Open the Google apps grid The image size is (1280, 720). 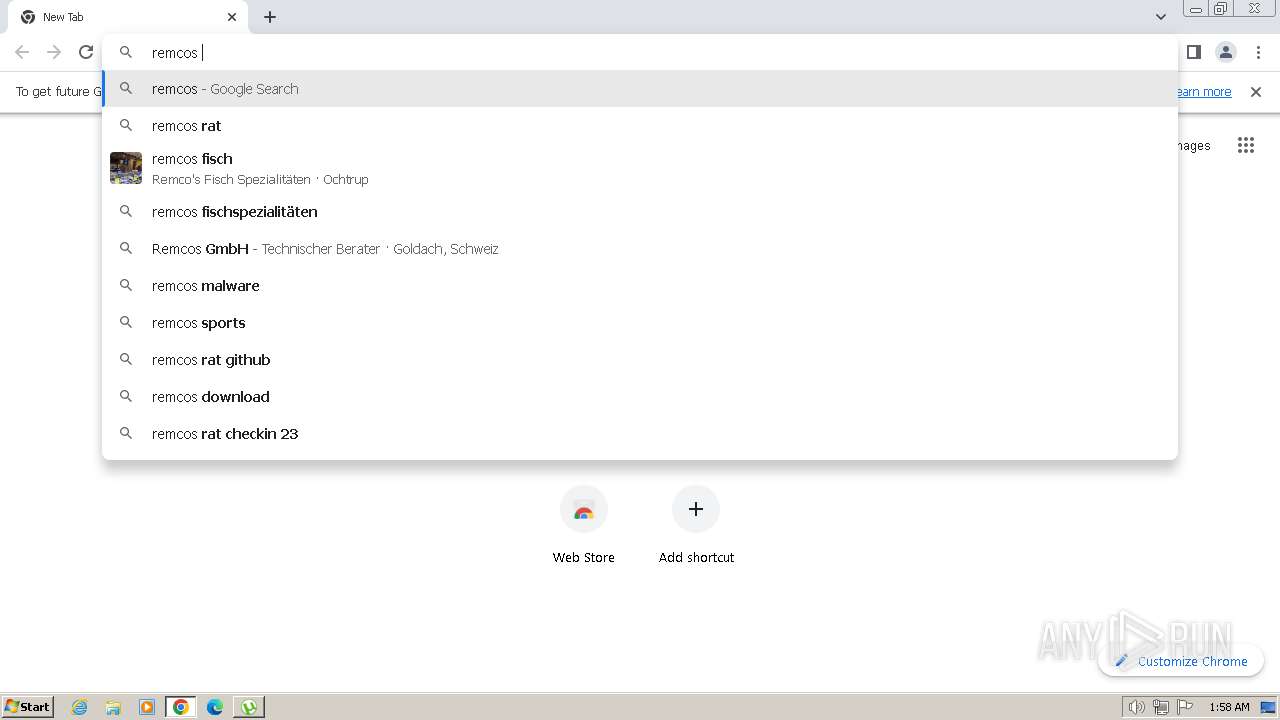tap(1245, 145)
